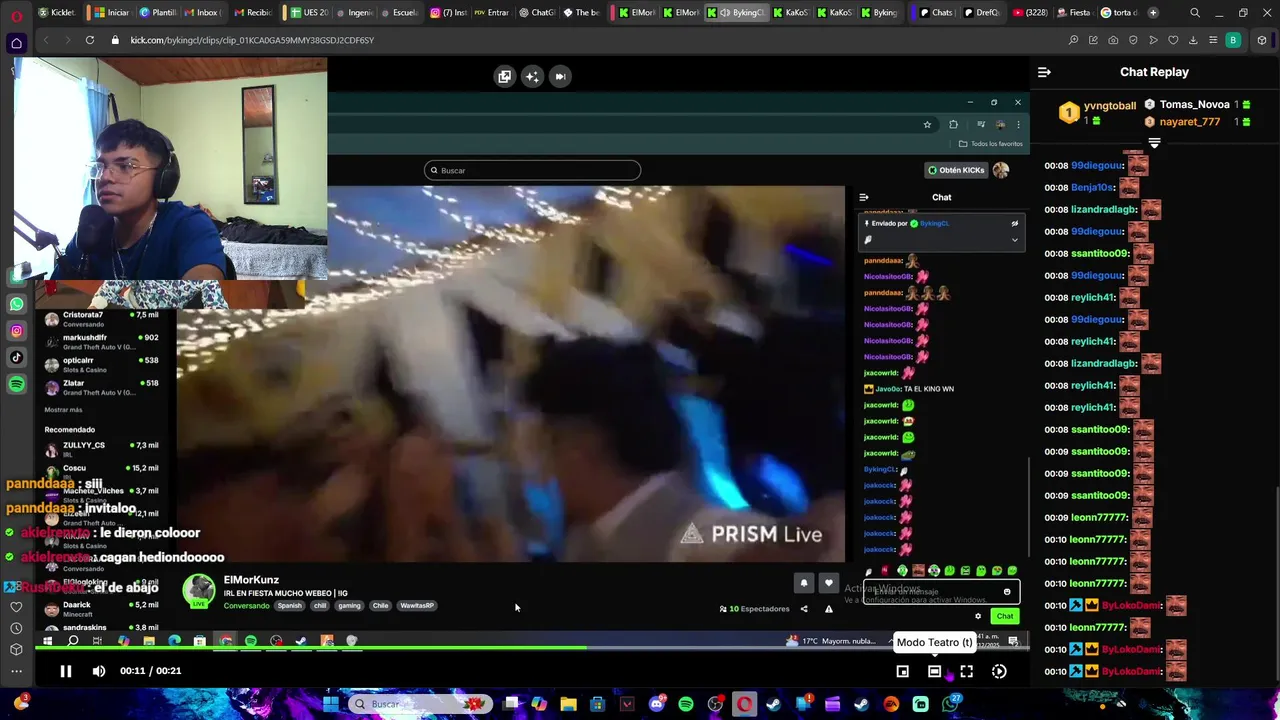The image size is (1280, 720).
Task: Click the Spanish tag under stream title
Action: click(x=289, y=605)
